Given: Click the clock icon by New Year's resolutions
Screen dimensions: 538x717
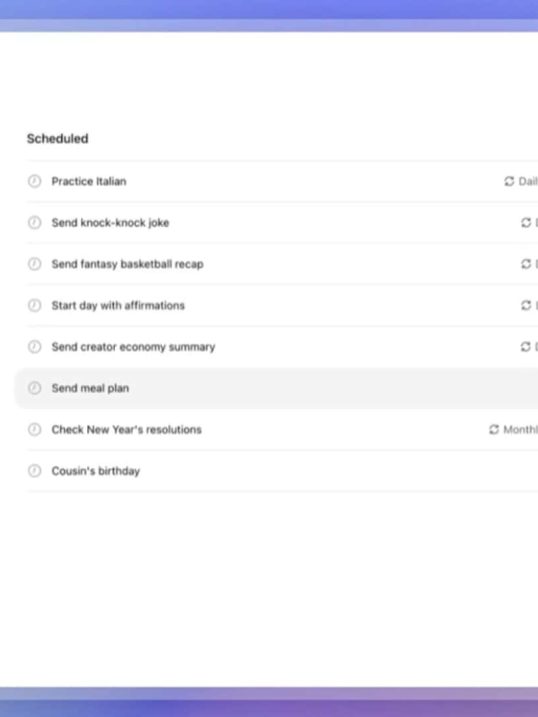Looking at the screenshot, I should pyautogui.click(x=34, y=430).
